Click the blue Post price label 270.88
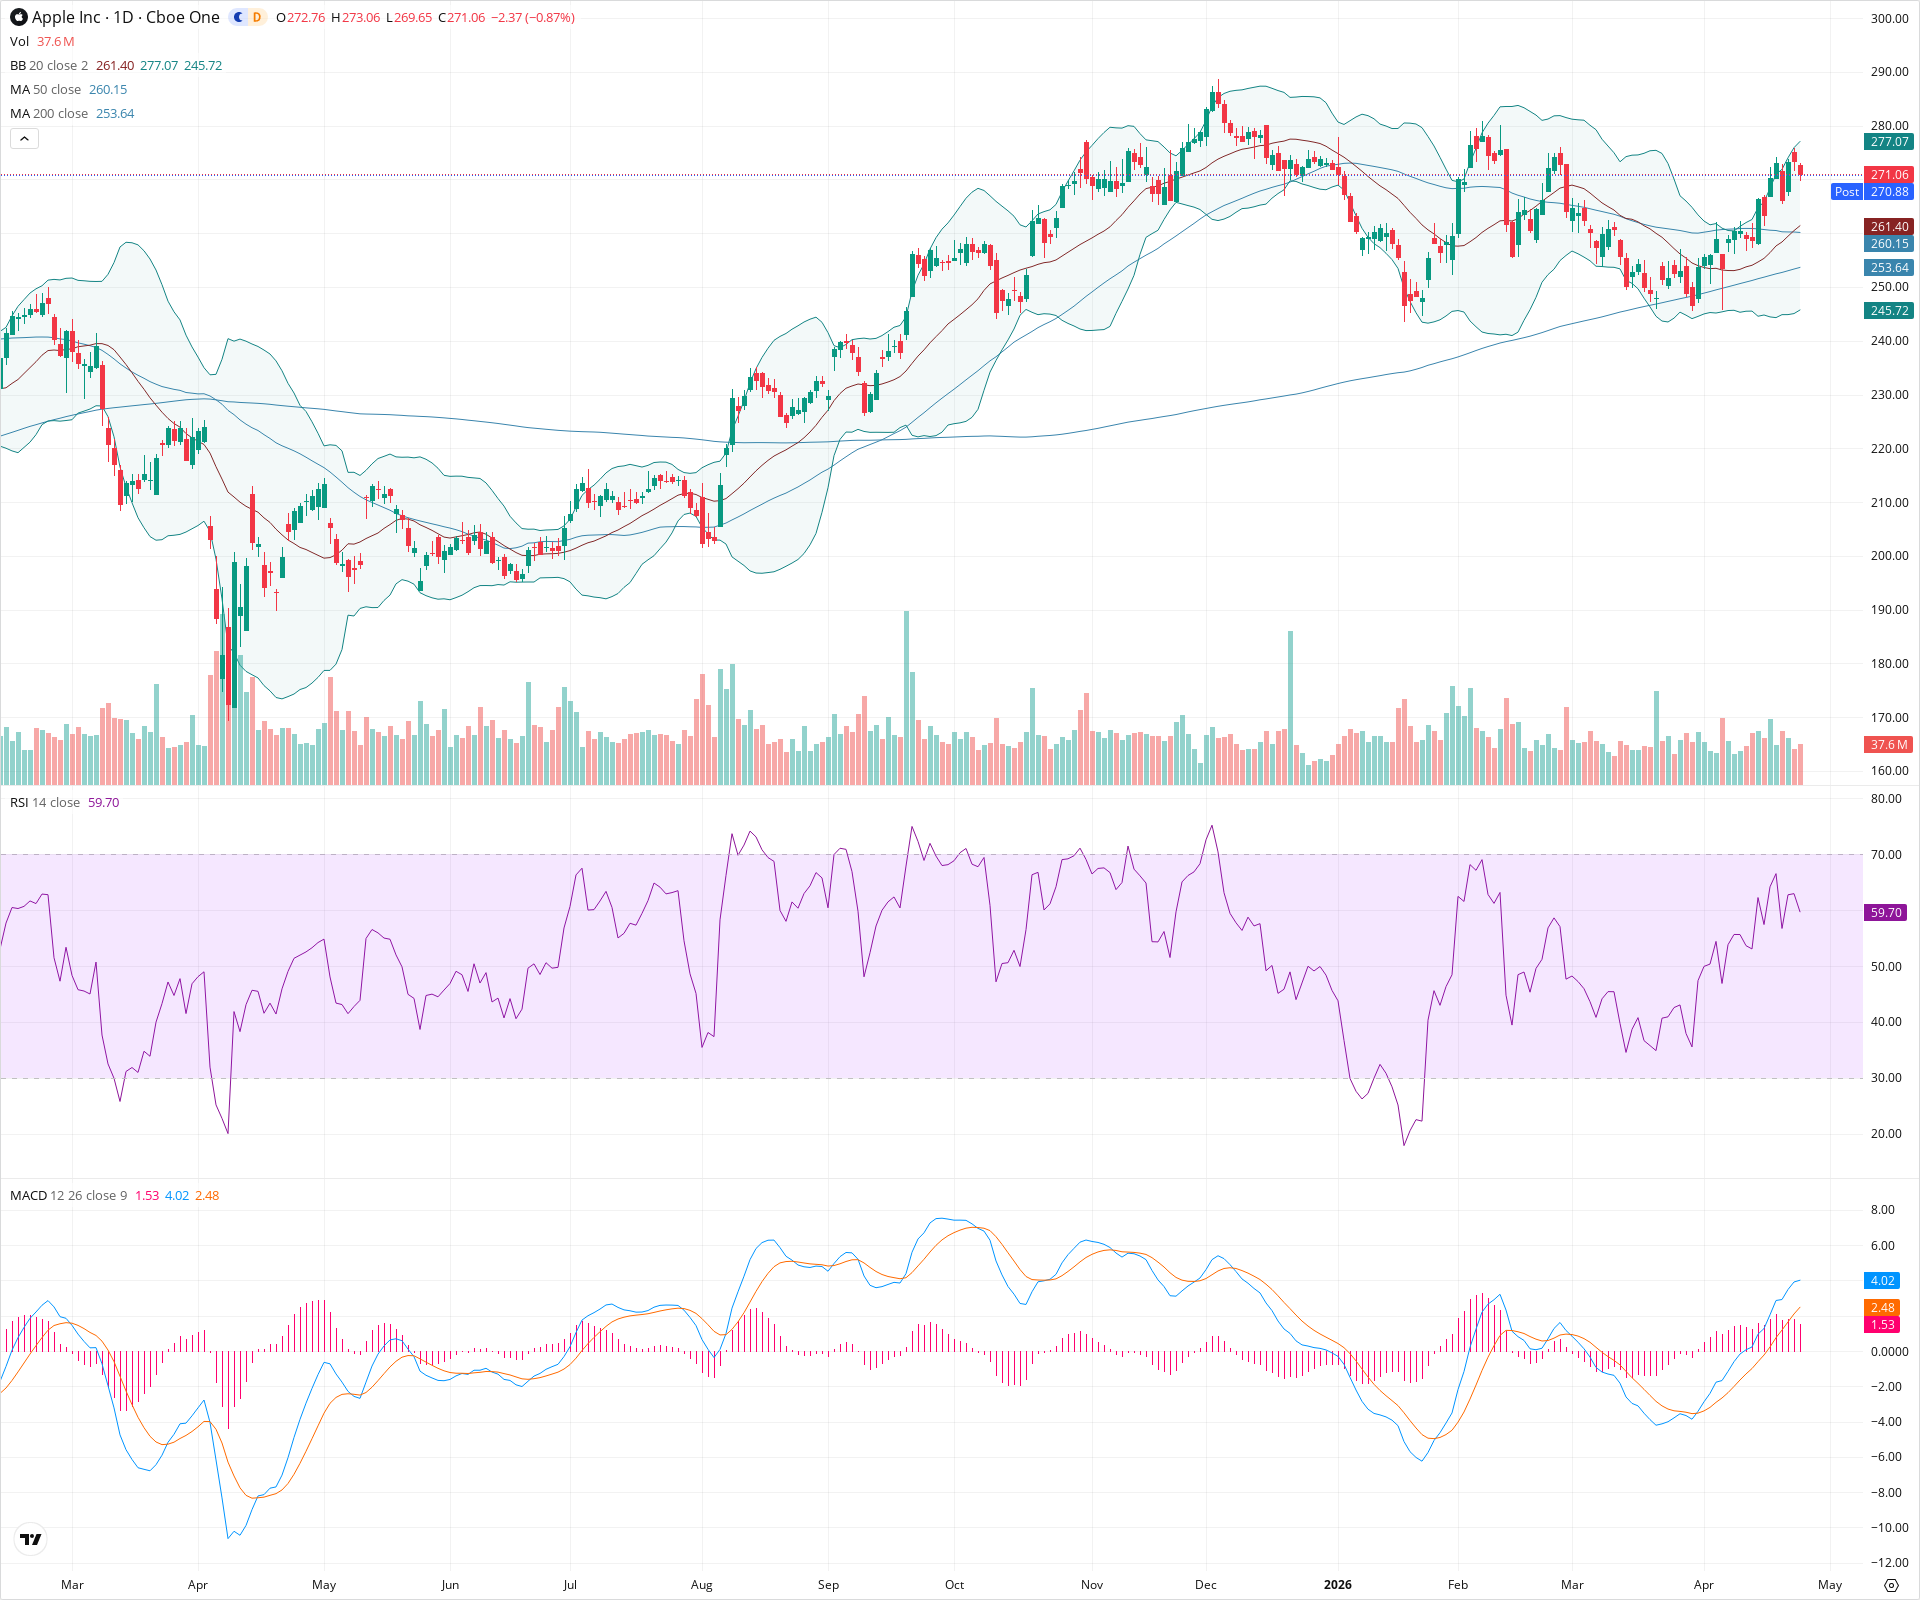This screenshot has height=1600, width=1920. pyautogui.click(x=1886, y=192)
